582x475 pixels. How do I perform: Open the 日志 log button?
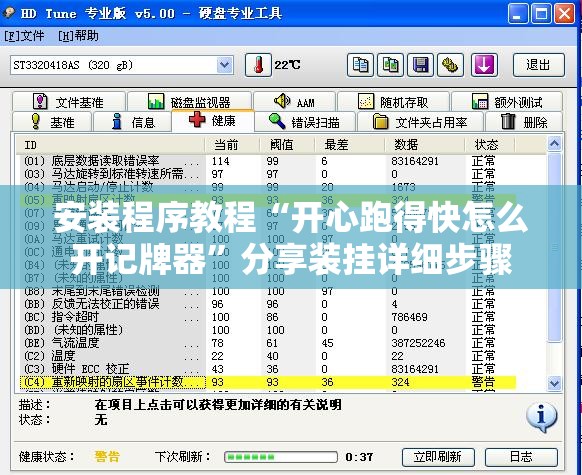[521, 457]
